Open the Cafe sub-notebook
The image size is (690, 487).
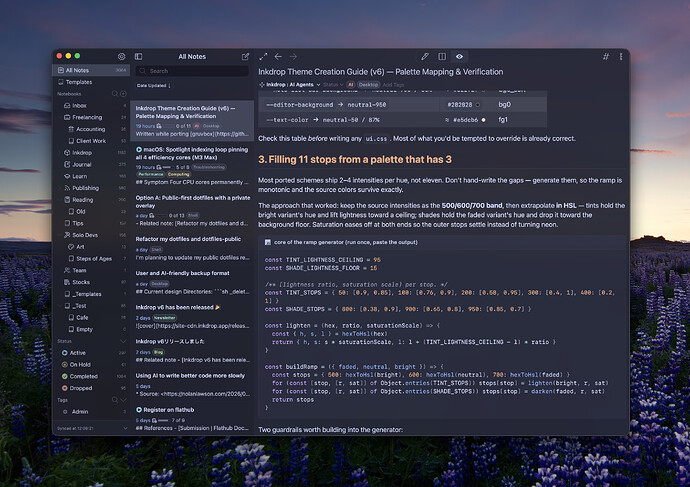[91, 318]
